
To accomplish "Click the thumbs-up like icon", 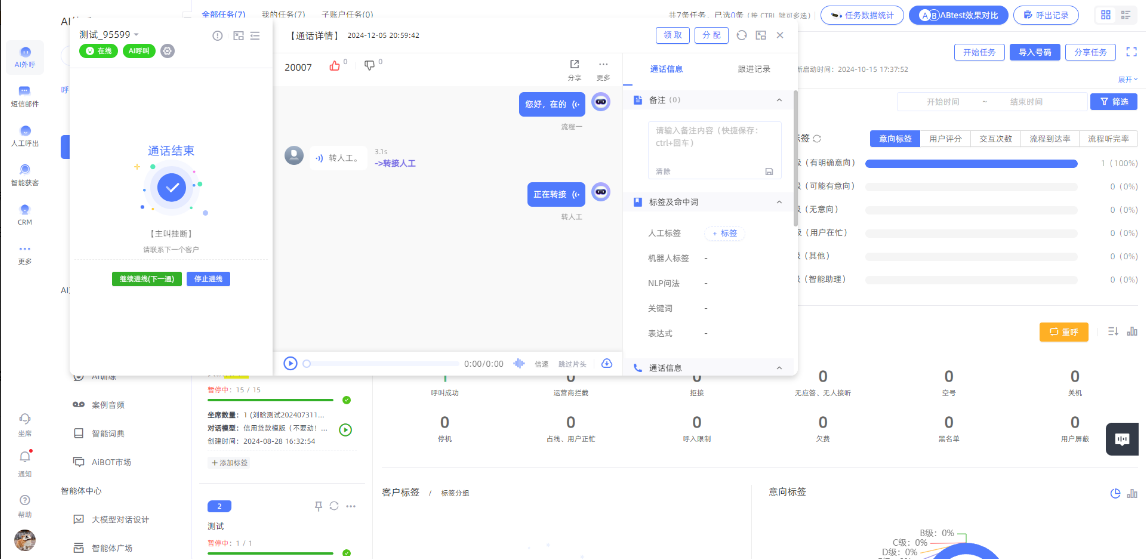I will (335, 66).
